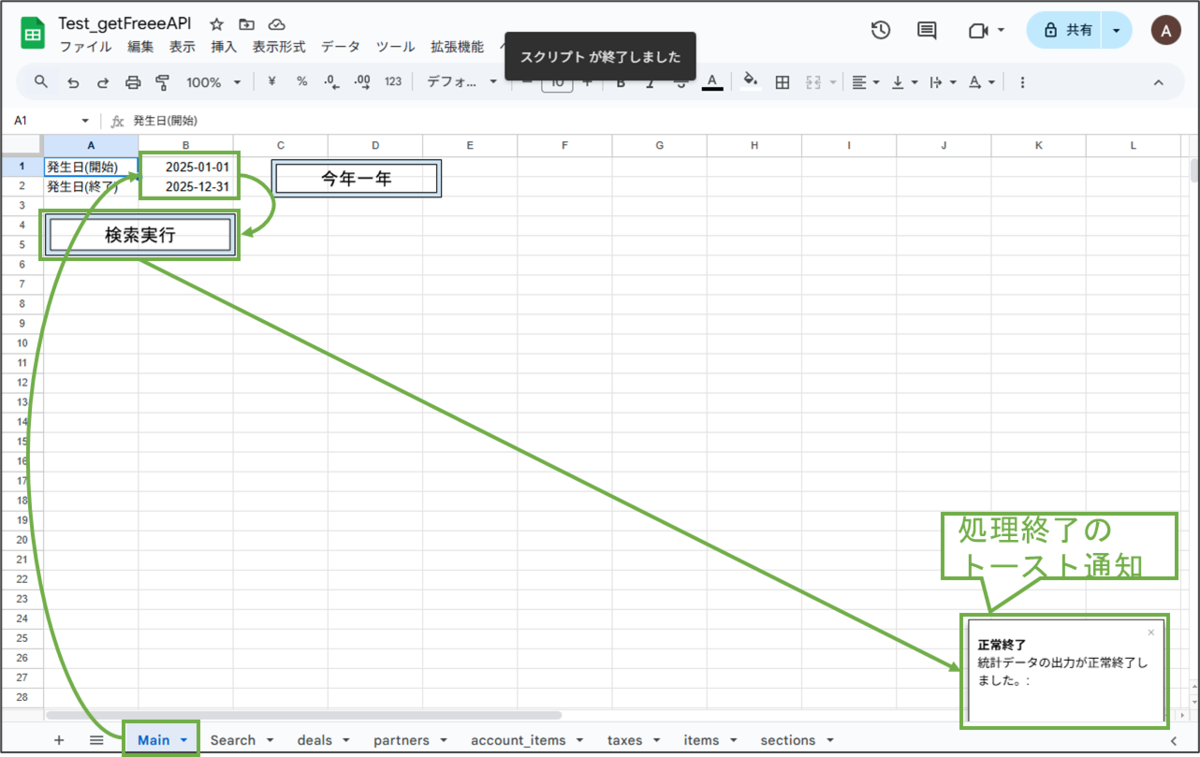Open the all sheets list icon
The height and width of the screenshot is (757, 1200).
[97, 740]
